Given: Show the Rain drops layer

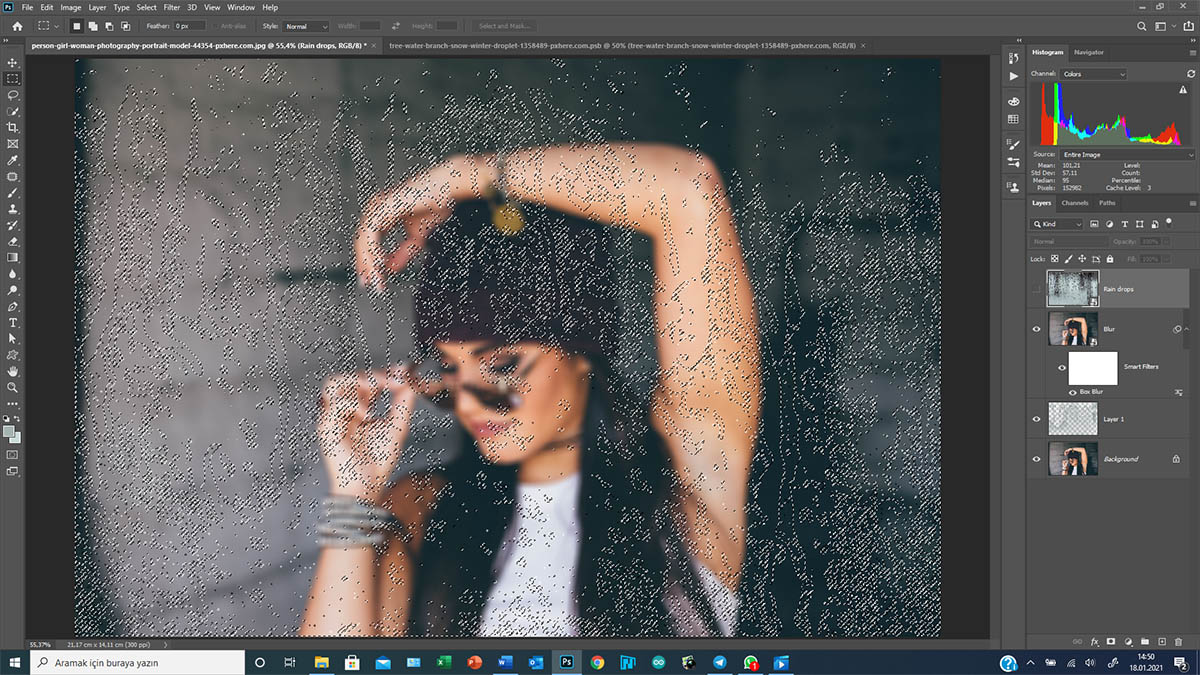Looking at the screenshot, I should coord(1036,289).
